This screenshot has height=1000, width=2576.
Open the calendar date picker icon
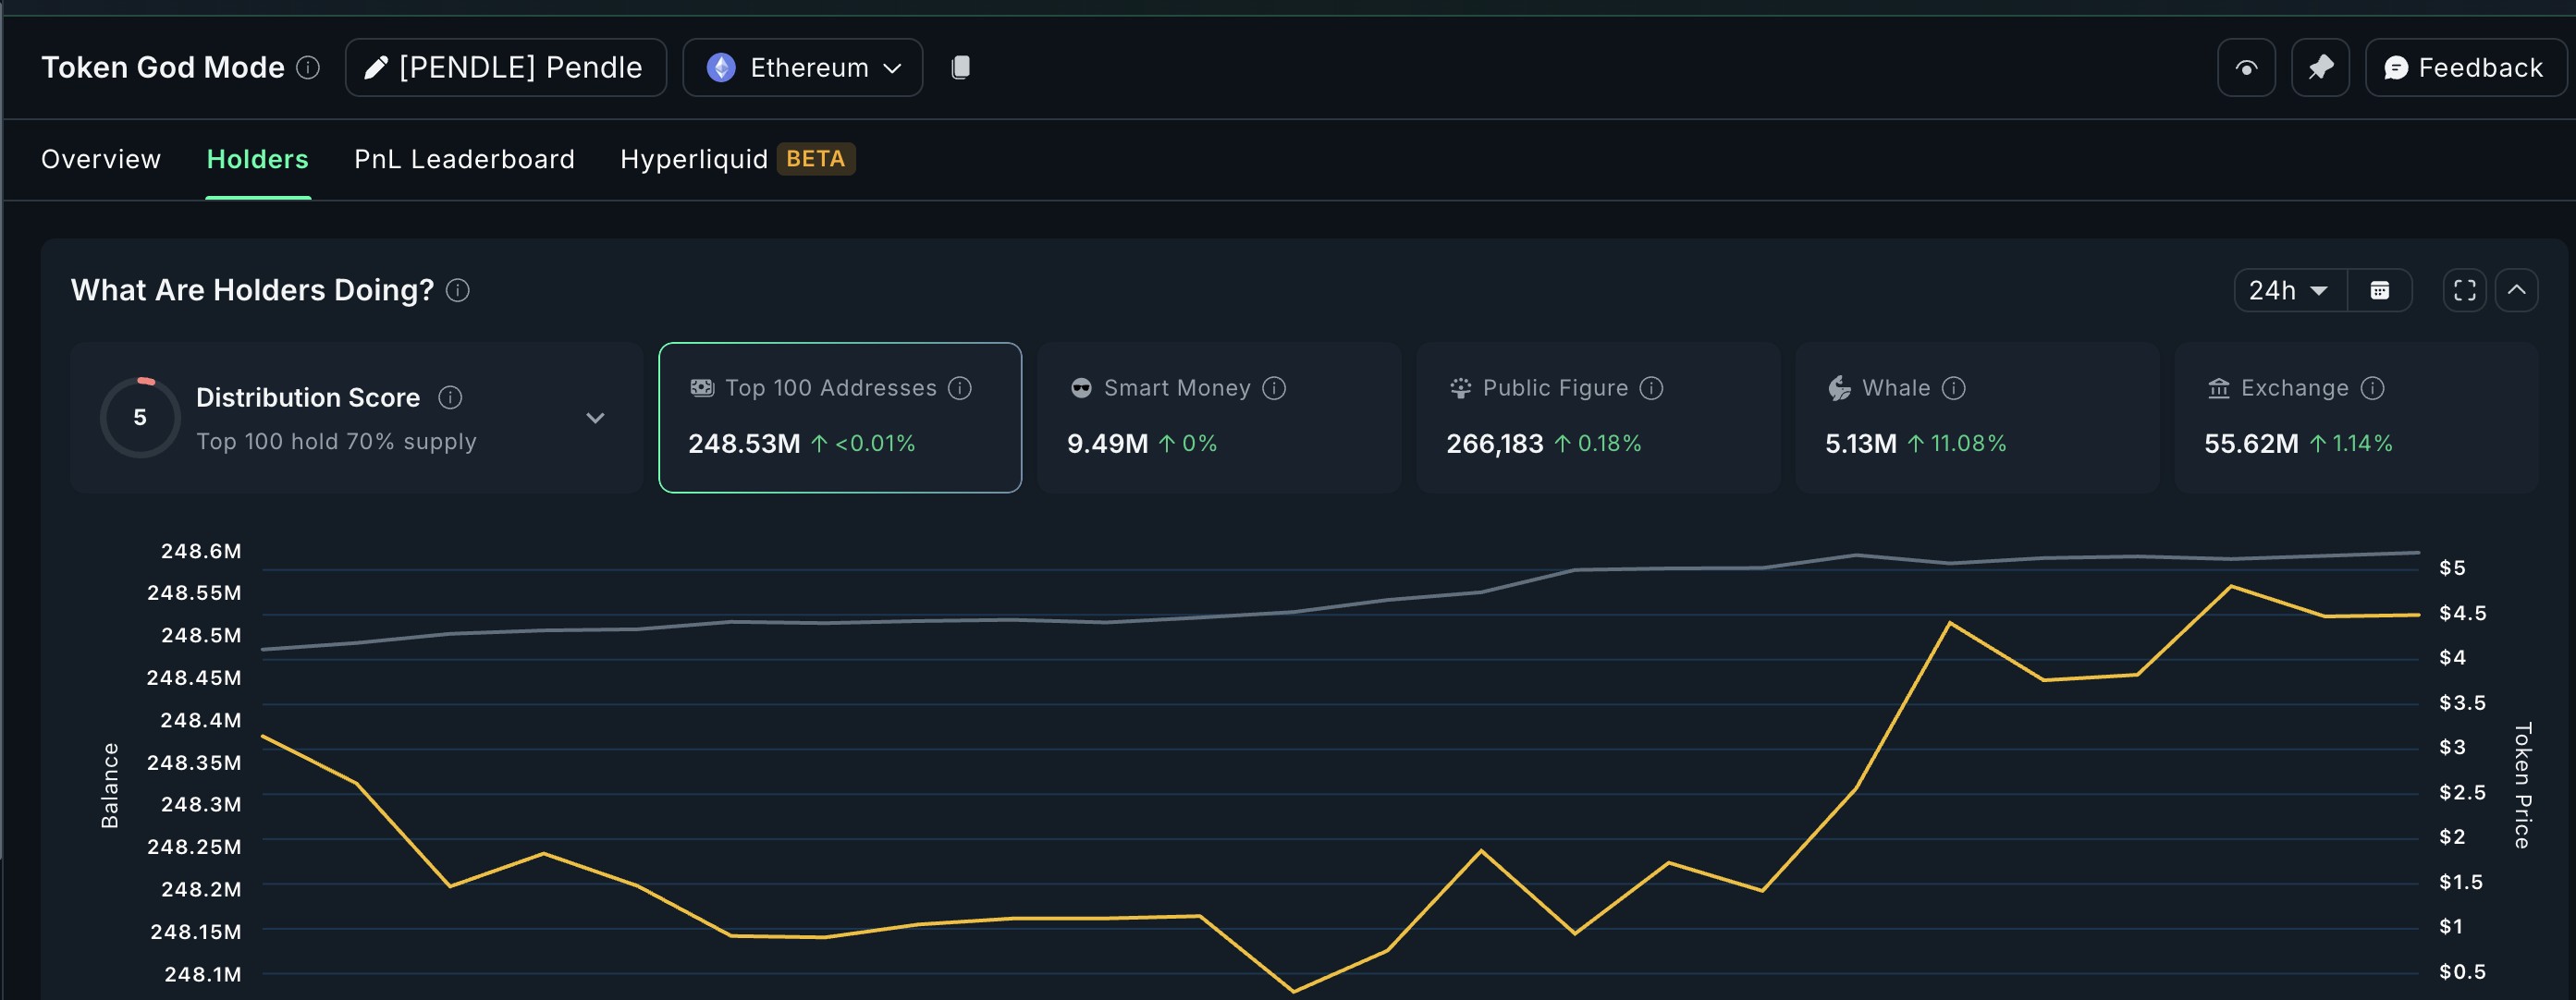[x=2380, y=290]
